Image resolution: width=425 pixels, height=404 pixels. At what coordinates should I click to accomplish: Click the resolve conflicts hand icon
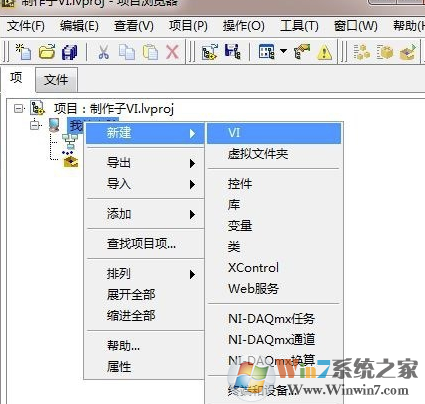(302, 52)
